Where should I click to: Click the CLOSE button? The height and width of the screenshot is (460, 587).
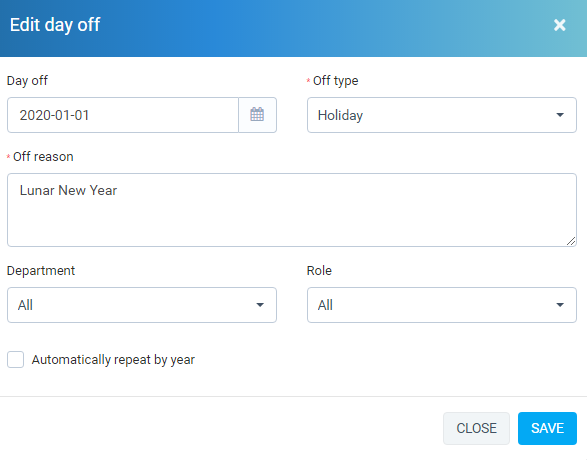pos(476,428)
